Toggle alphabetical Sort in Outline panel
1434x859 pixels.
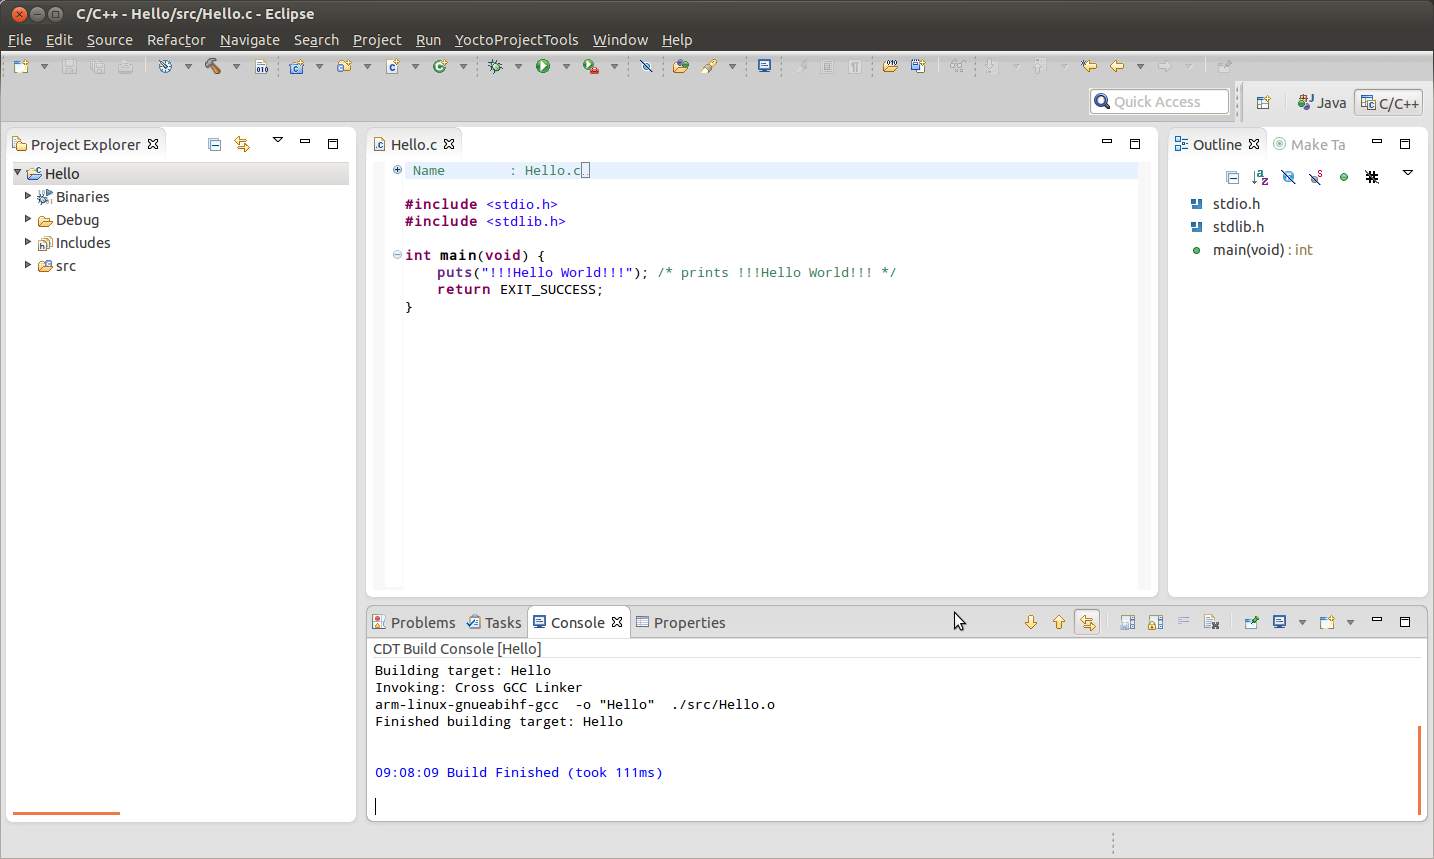point(1260,177)
